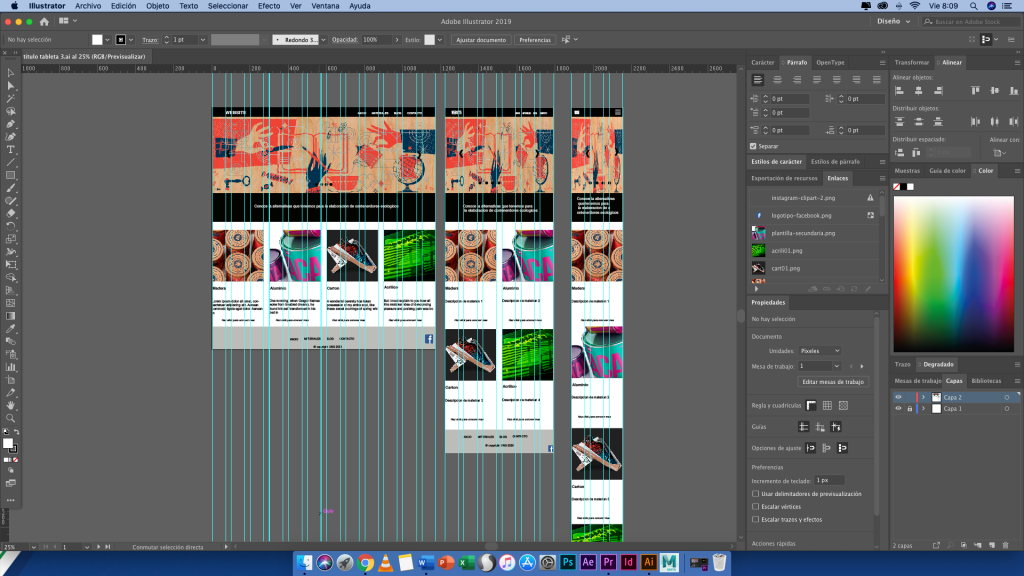Switch to the Bibliotecas tab
Screen dimensions: 1024x576
pos(985,381)
